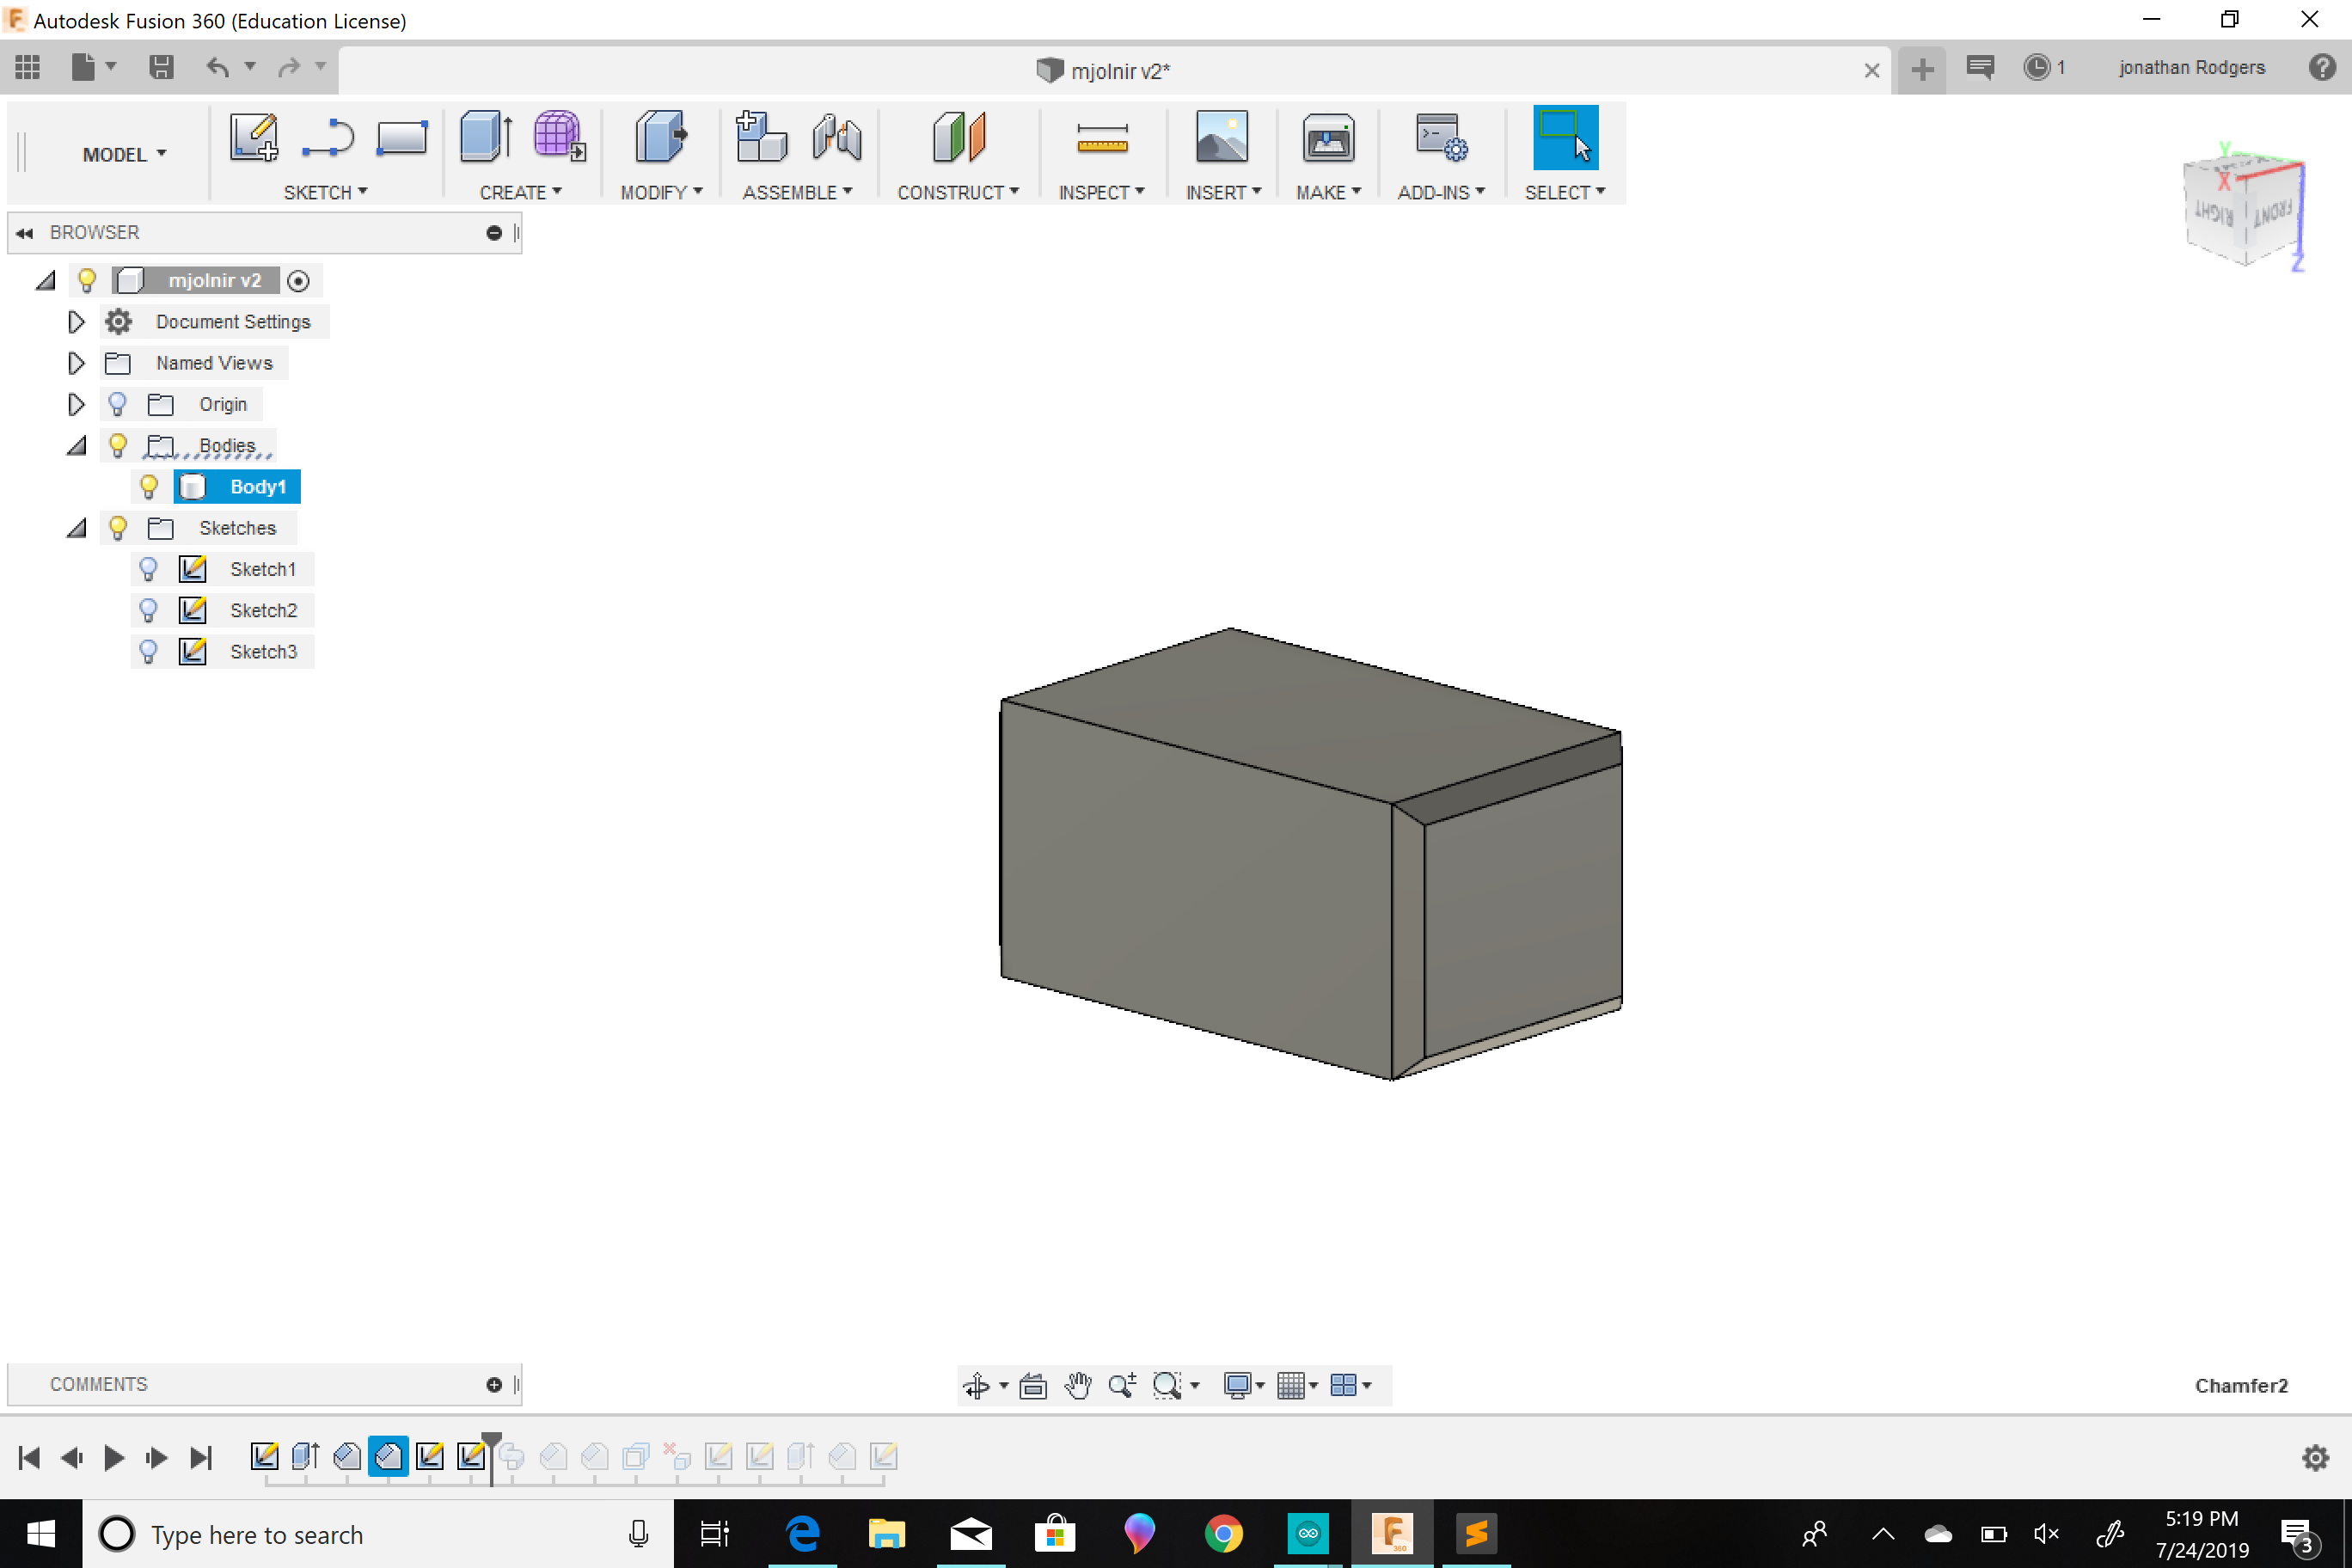Collapse the BROWSER panel with double arrows
The width and height of the screenshot is (2352, 1568).
point(24,233)
